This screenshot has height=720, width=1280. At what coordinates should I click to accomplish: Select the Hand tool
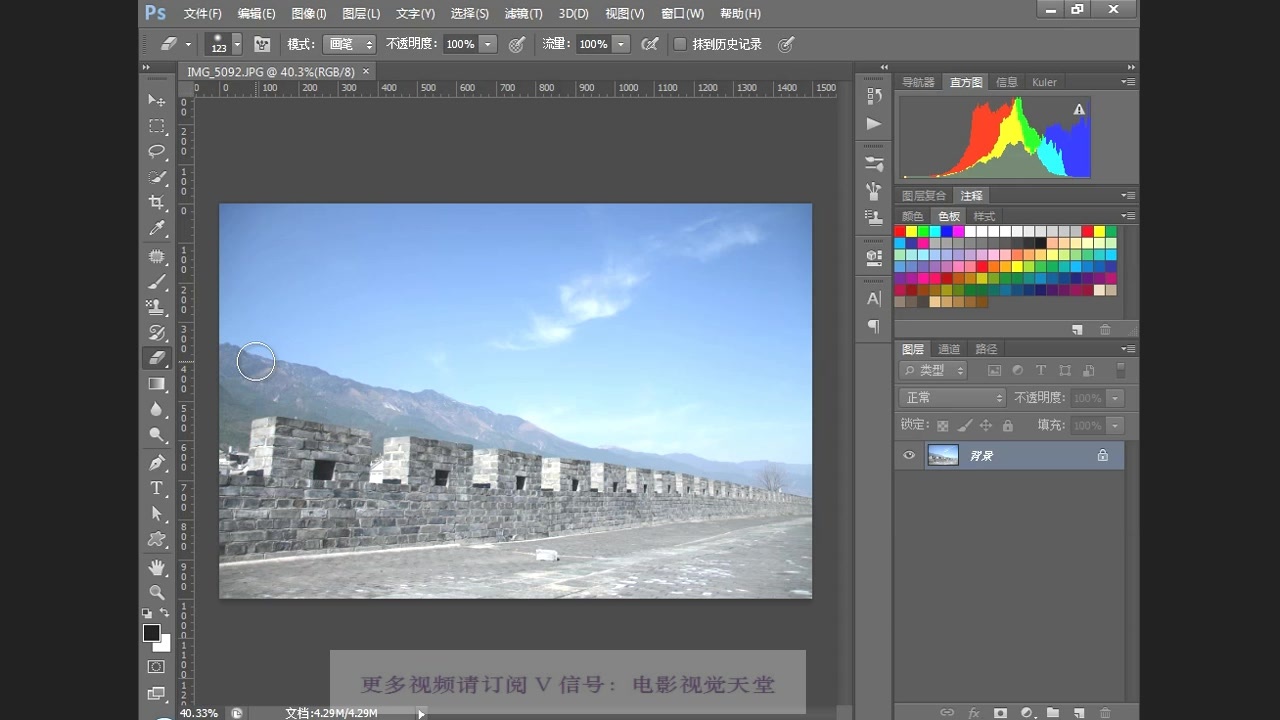tap(157, 567)
